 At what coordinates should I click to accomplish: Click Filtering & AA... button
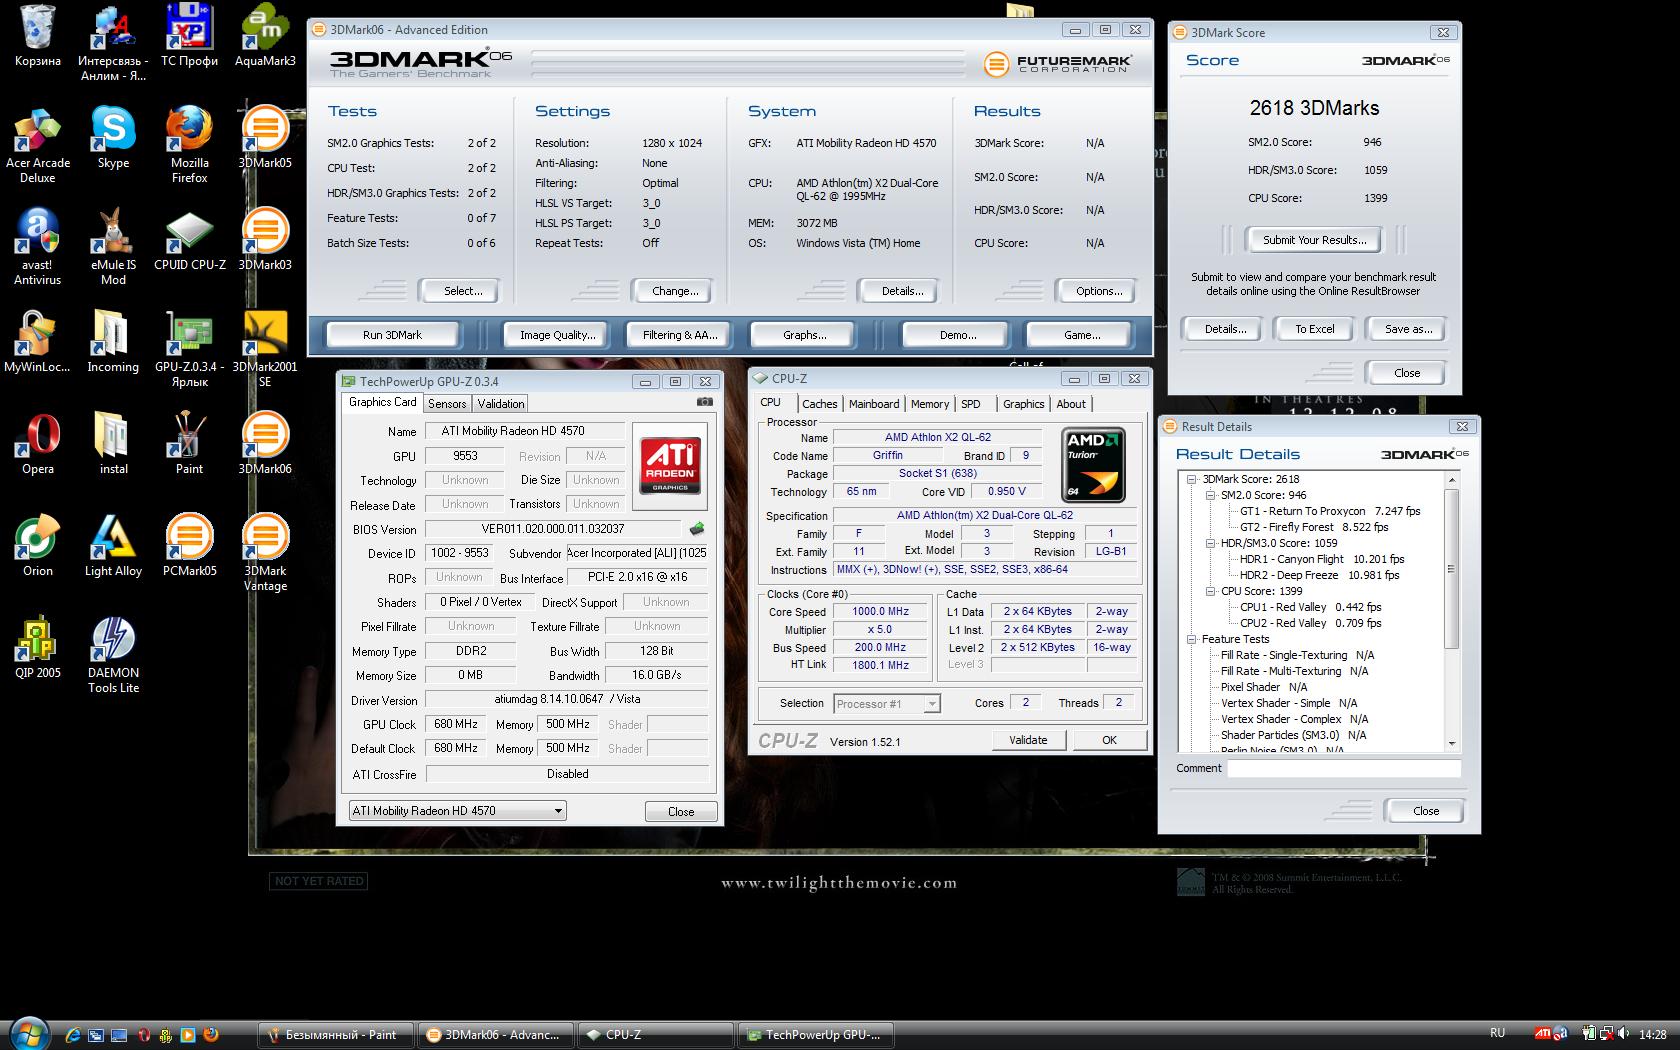pyautogui.click(x=680, y=335)
